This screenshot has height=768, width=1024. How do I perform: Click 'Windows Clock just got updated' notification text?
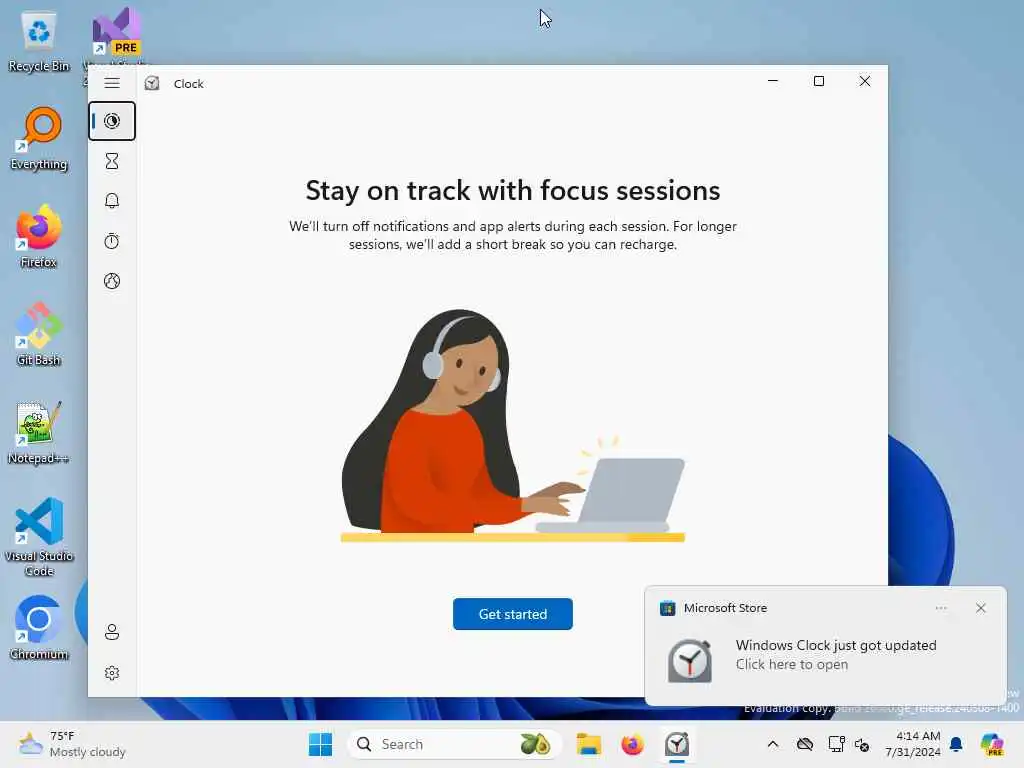click(x=836, y=645)
